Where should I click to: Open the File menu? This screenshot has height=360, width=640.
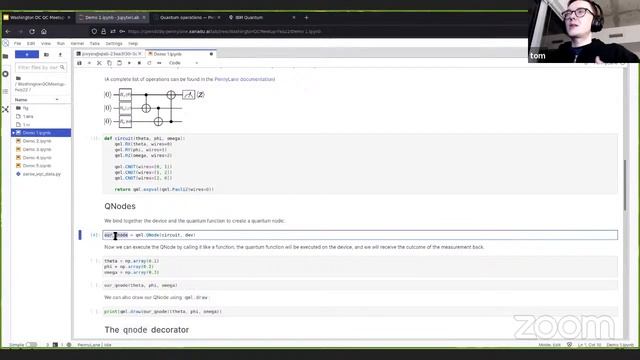[18, 43]
